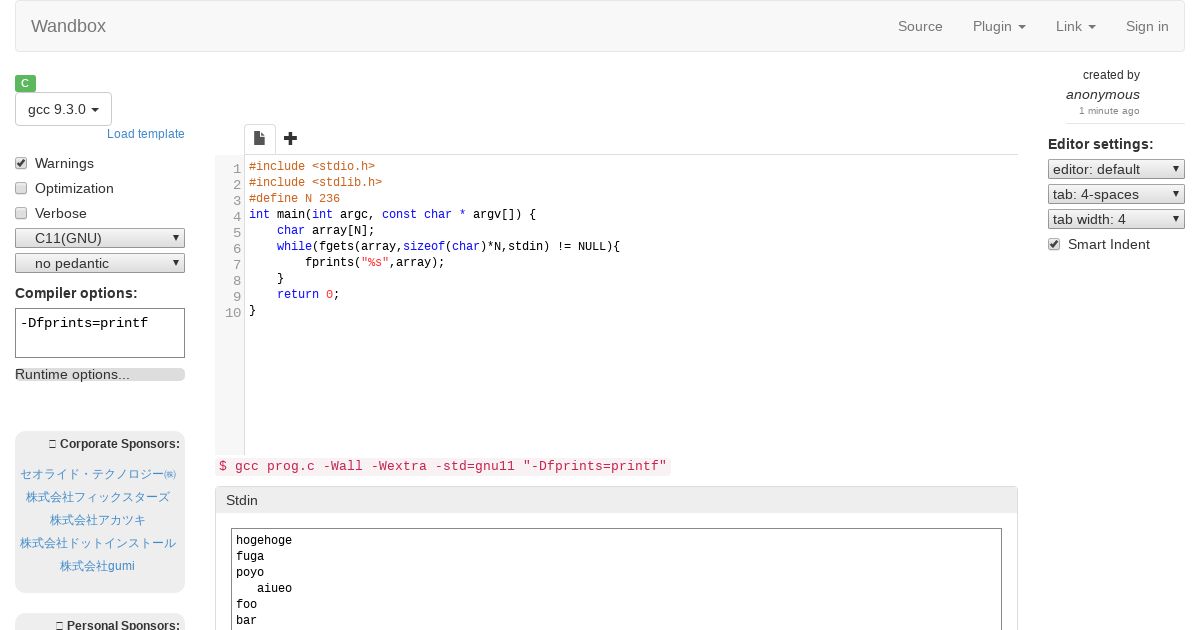Click the return 0 code line
Image resolution: width=1200 pixels, height=630 pixels.
pos(308,294)
